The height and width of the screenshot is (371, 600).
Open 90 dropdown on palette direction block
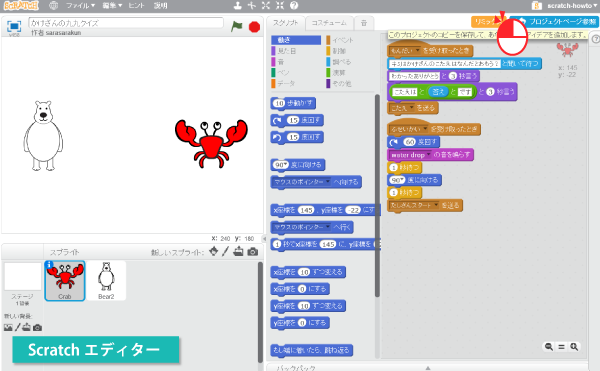pyautogui.click(x=286, y=165)
